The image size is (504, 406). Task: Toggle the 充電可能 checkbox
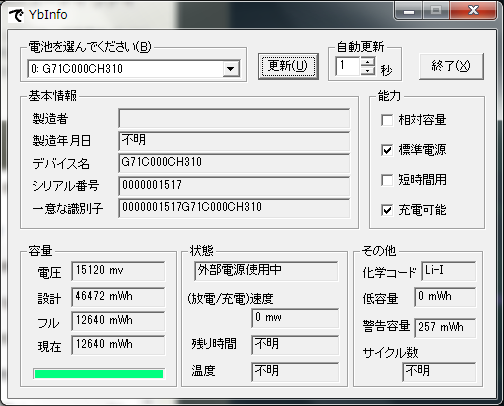pos(387,210)
